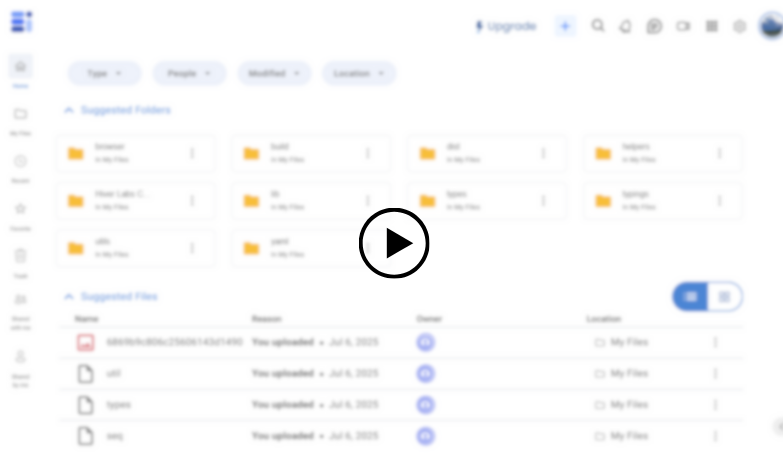This screenshot has height=466, width=783.
Task: Open the People filter dropdown
Action: [189, 73]
